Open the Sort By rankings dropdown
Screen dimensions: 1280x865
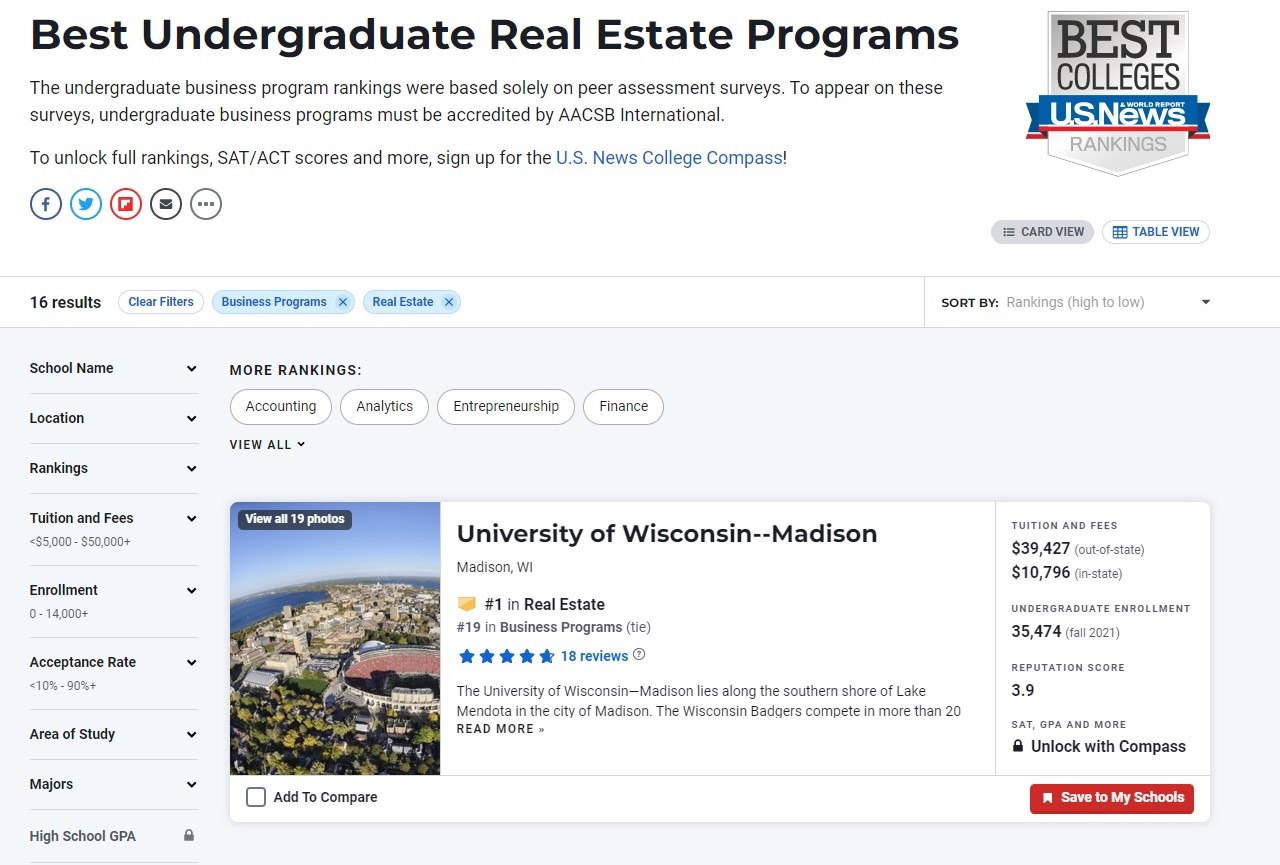[x=1104, y=301]
